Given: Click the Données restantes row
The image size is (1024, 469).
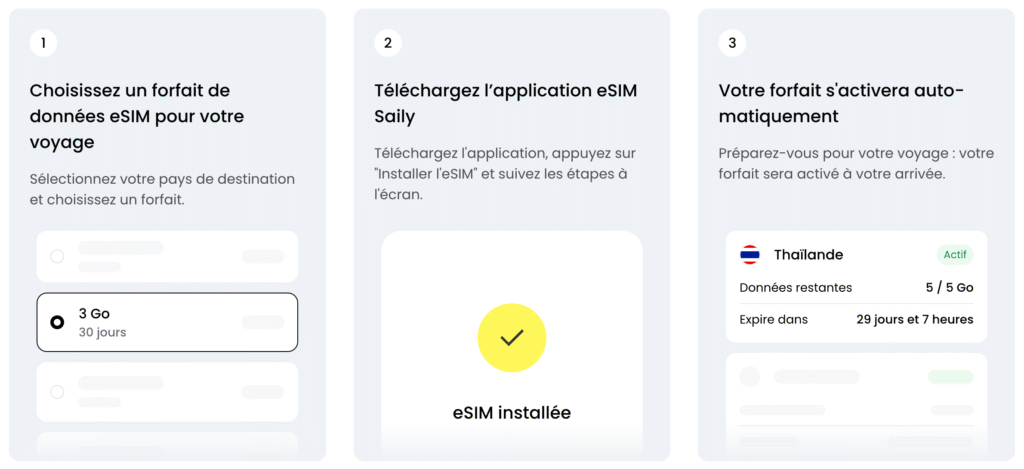Looking at the screenshot, I should (x=856, y=287).
